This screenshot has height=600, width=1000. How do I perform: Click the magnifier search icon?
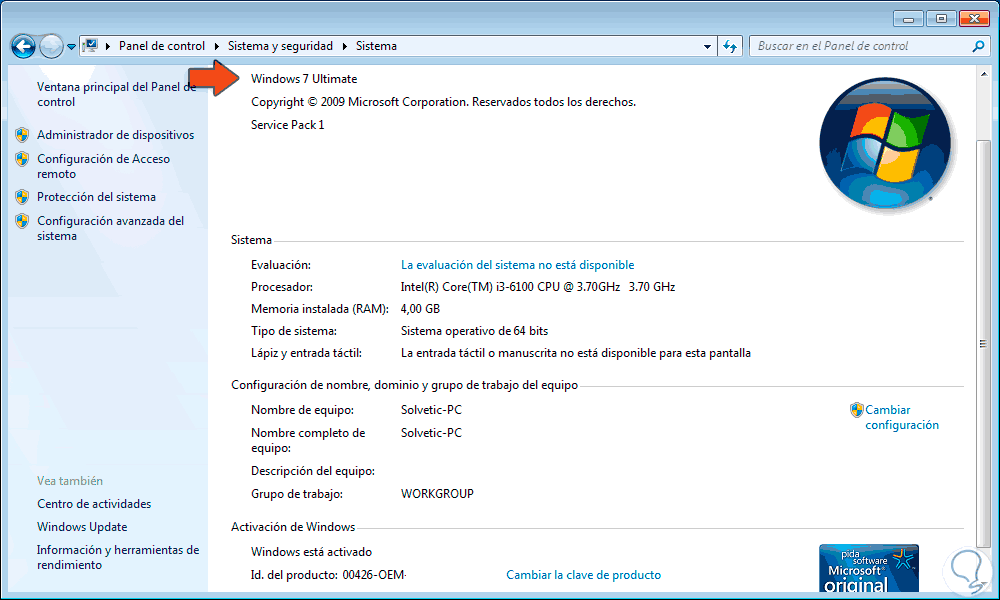978,46
